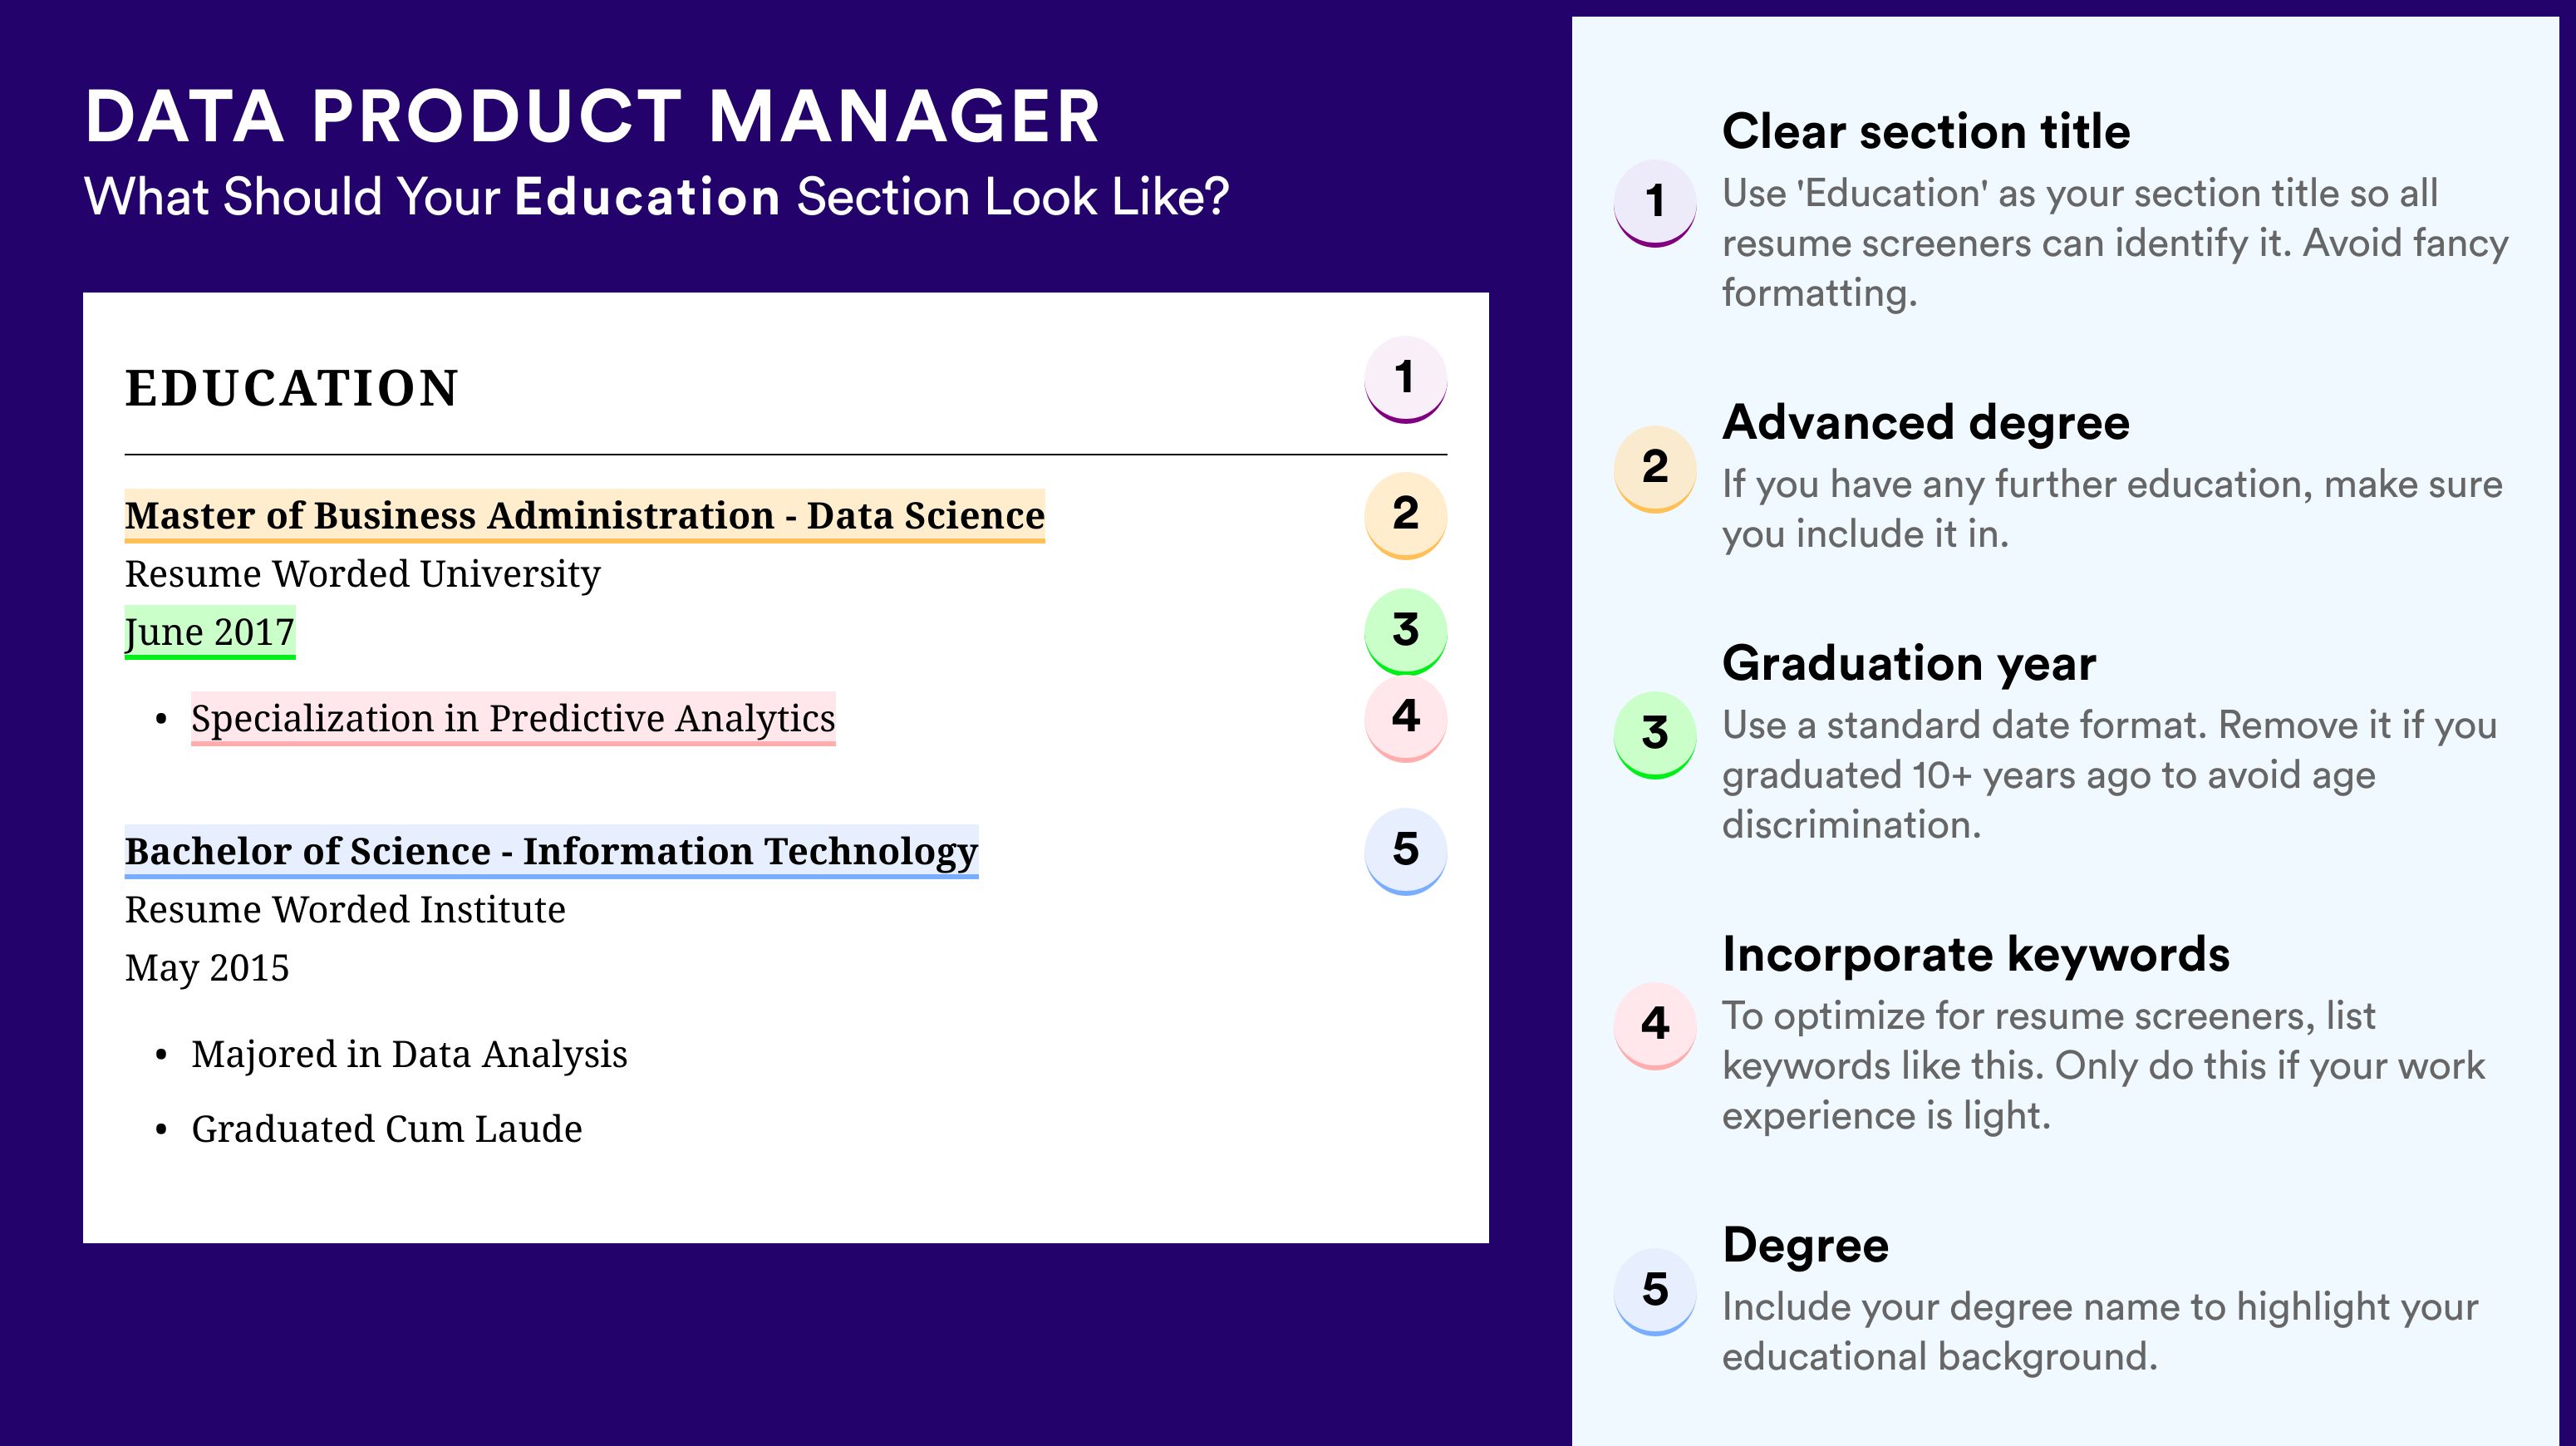
Task: Click badge 5 next to Degree heading
Action: tap(1655, 1292)
